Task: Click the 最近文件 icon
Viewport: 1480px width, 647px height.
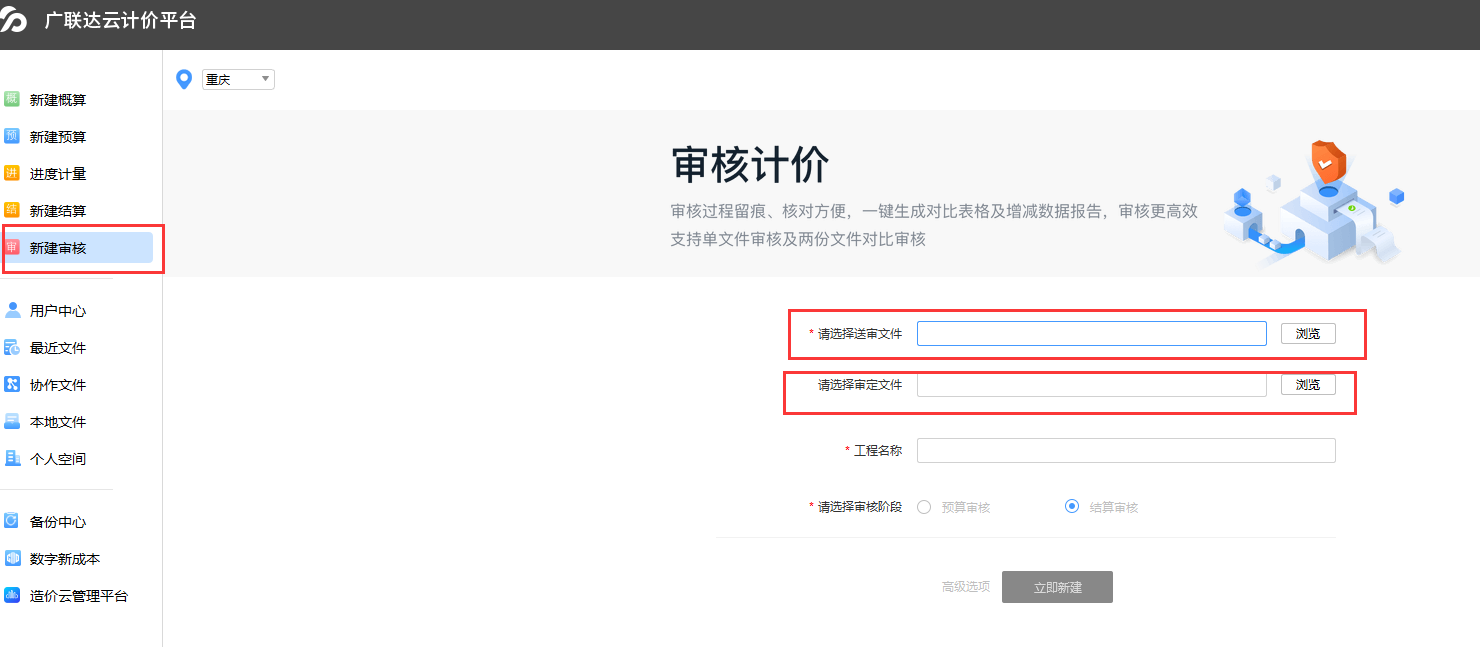Action: pyautogui.click(x=12, y=347)
